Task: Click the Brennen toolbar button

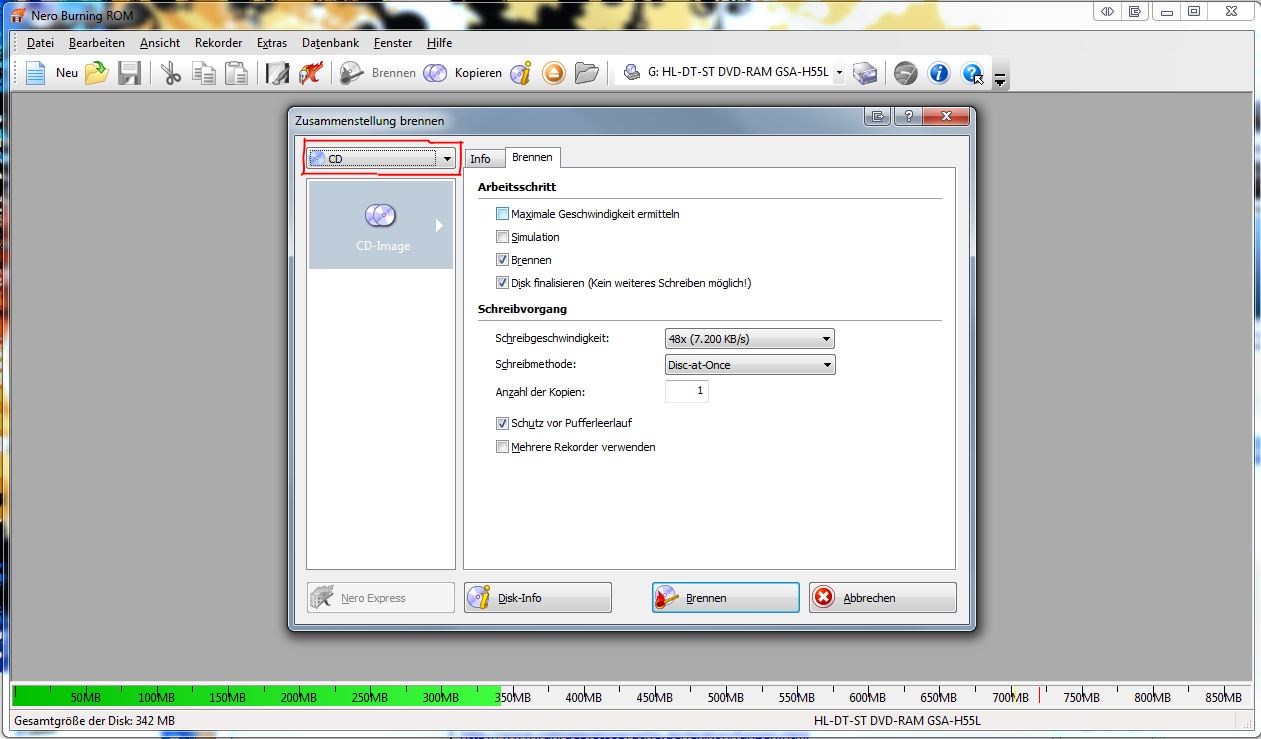Action: [377, 73]
